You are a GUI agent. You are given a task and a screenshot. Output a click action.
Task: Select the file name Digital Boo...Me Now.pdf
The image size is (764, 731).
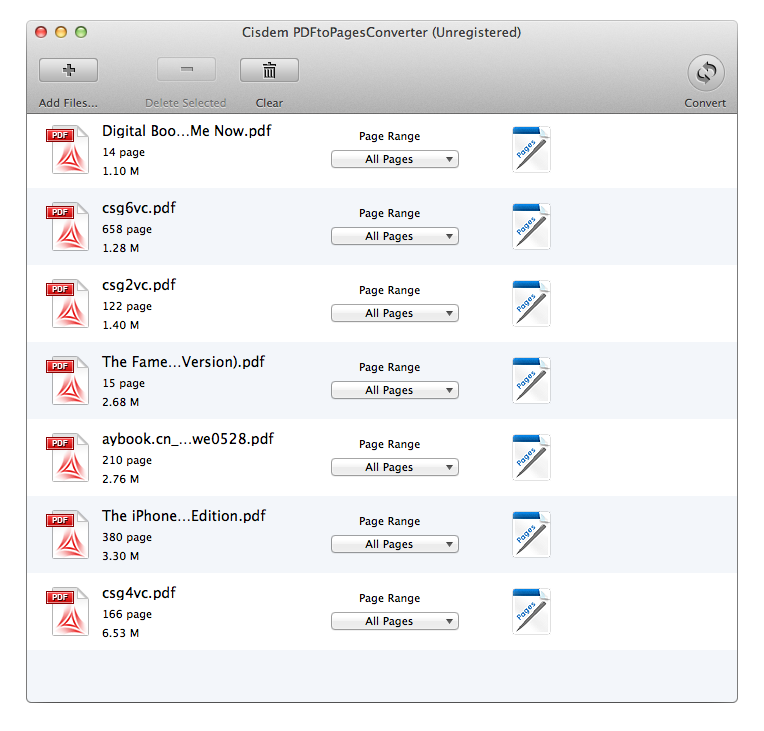[x=187, y=132]
